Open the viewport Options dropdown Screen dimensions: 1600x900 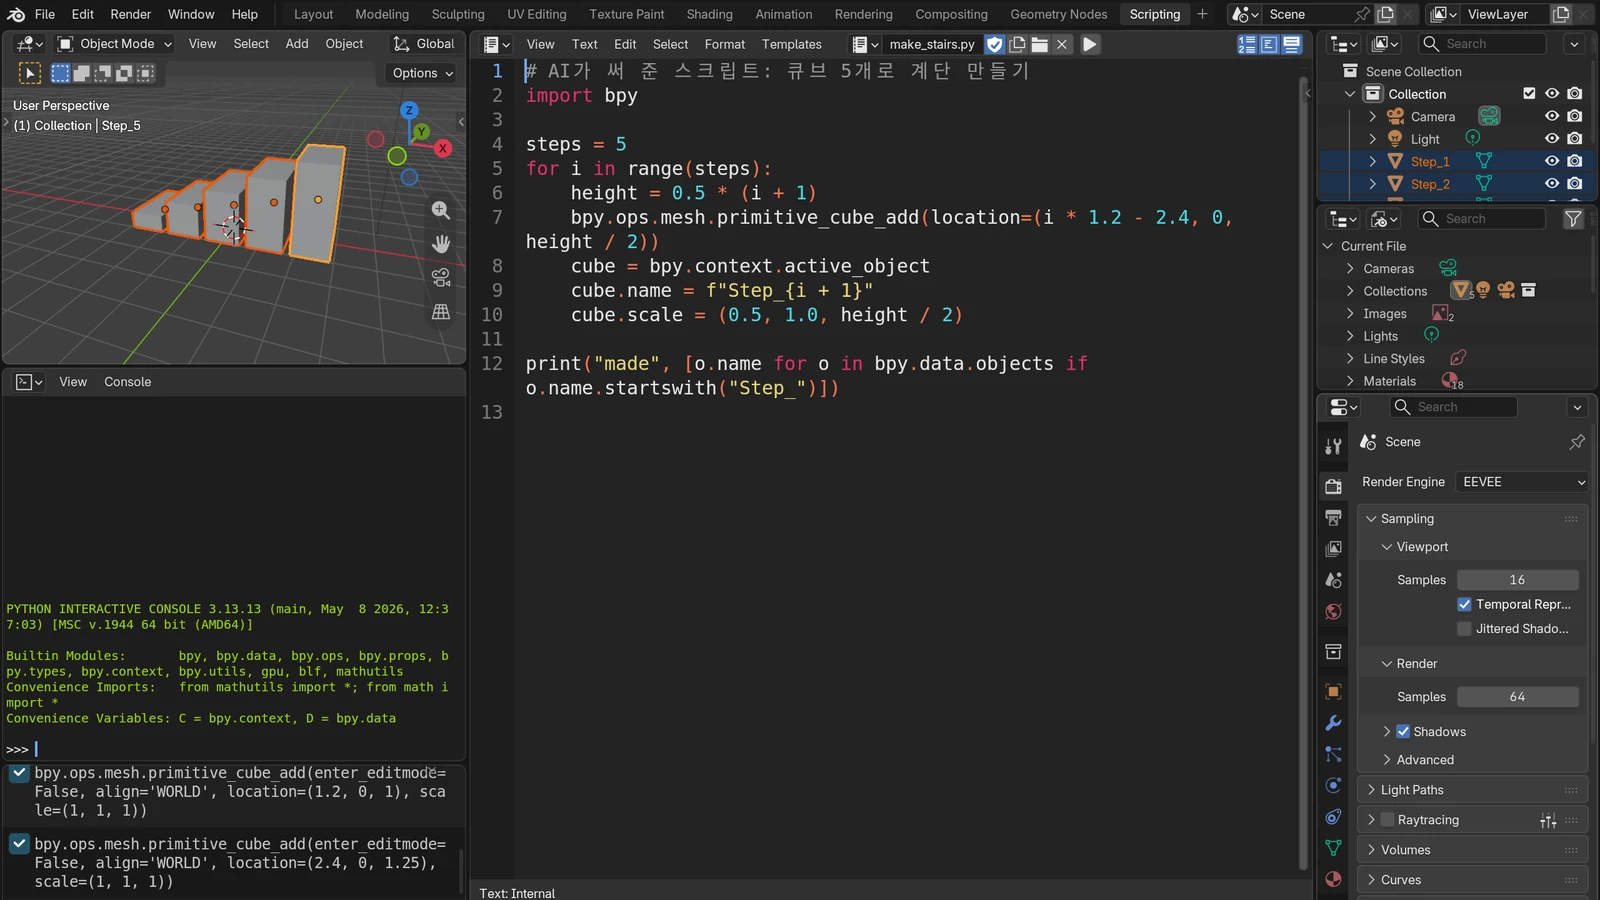tap(423, 73)
